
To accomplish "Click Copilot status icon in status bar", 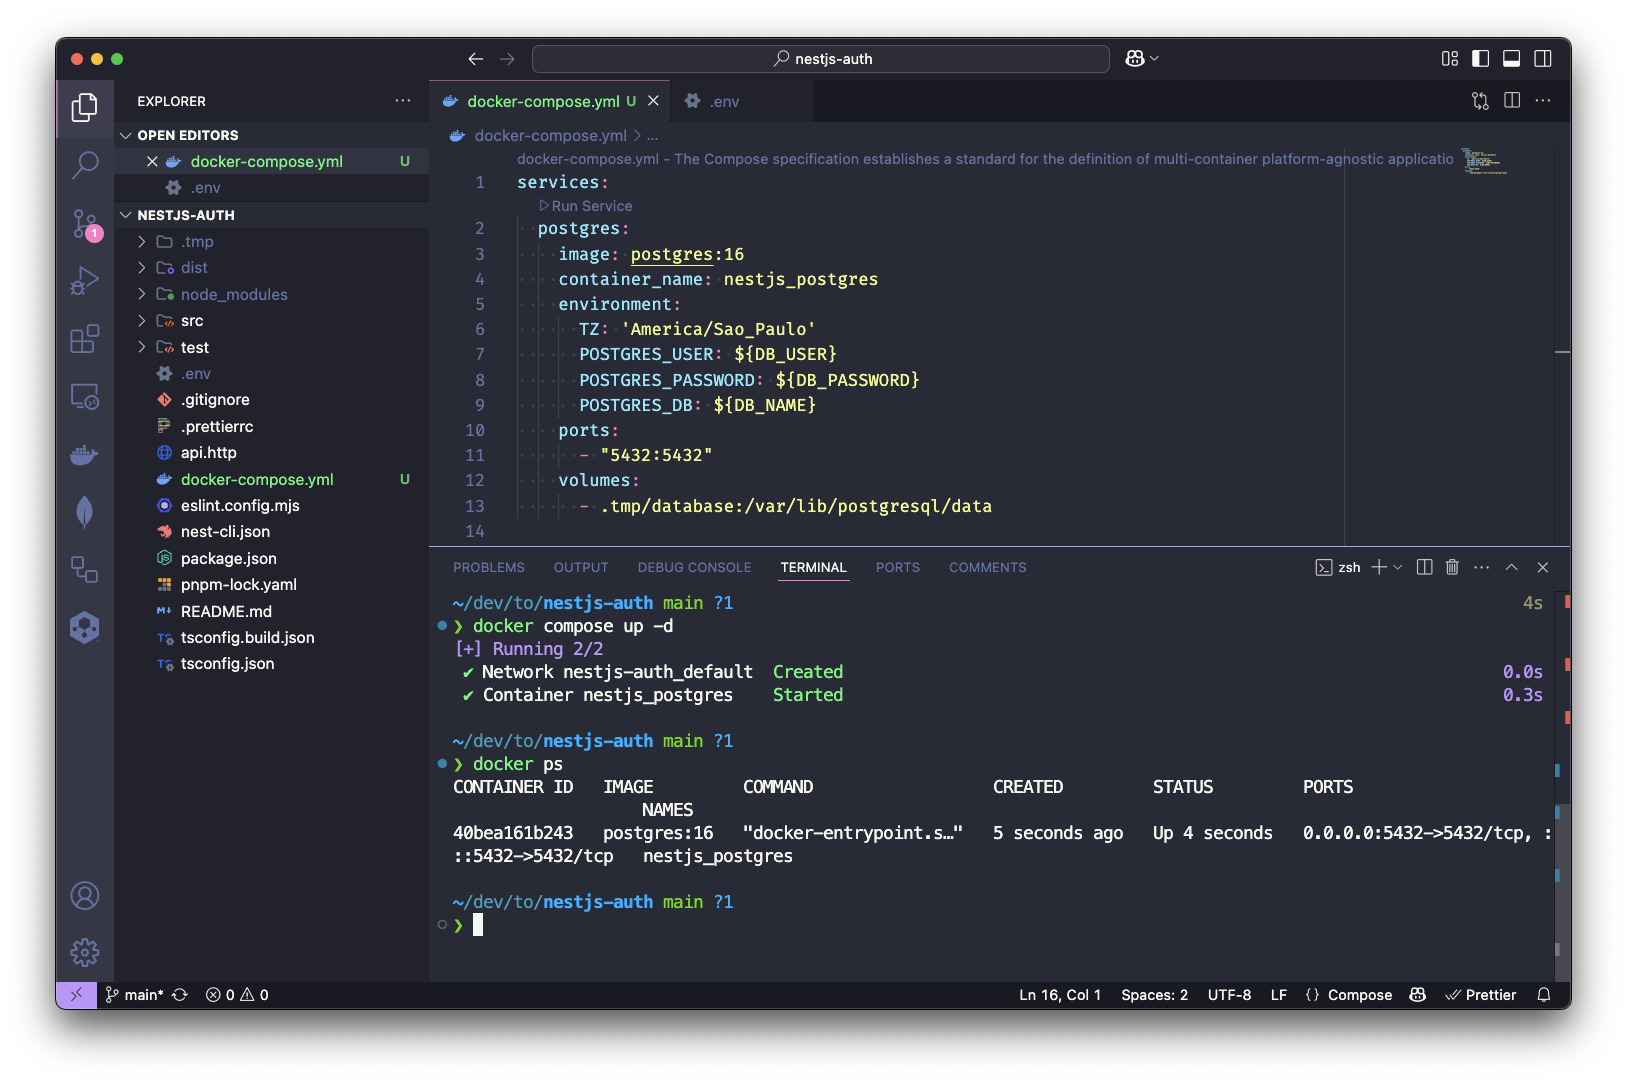I will click(1417, 995).
